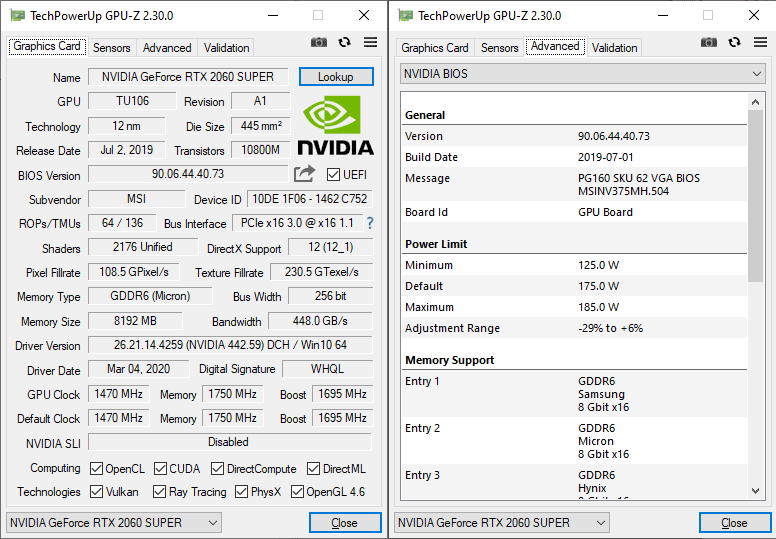776x539 pixels.
Task: Click the Bus Interface question mark icon
Action: coord(370,223)
